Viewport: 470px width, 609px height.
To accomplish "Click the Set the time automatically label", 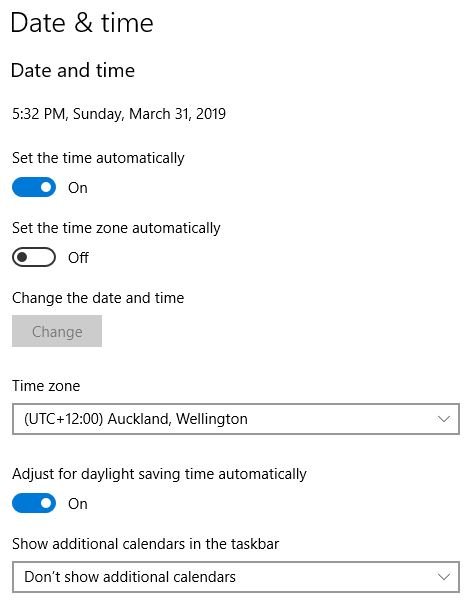I will coord(98,158).
